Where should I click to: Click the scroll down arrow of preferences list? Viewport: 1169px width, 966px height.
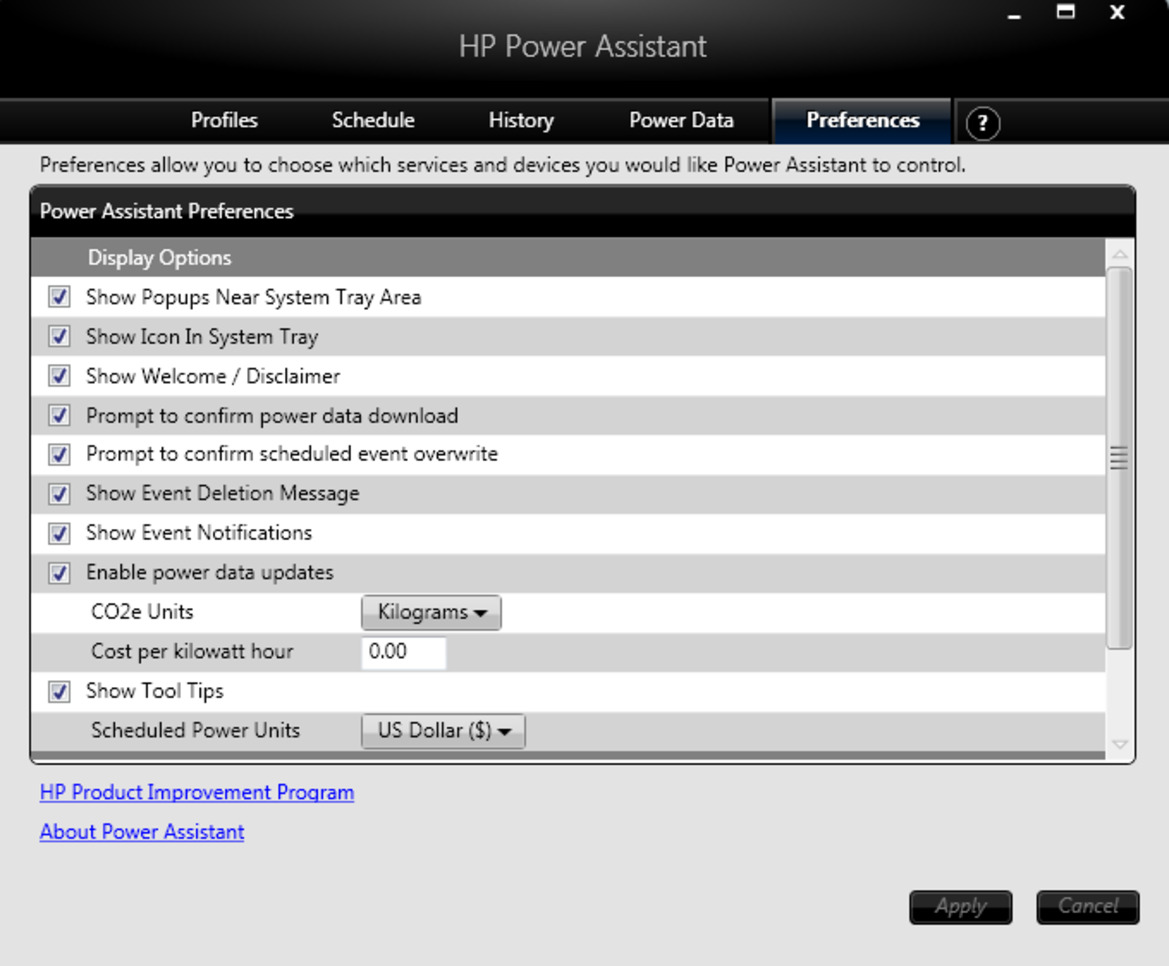(x=1119, y=744)
